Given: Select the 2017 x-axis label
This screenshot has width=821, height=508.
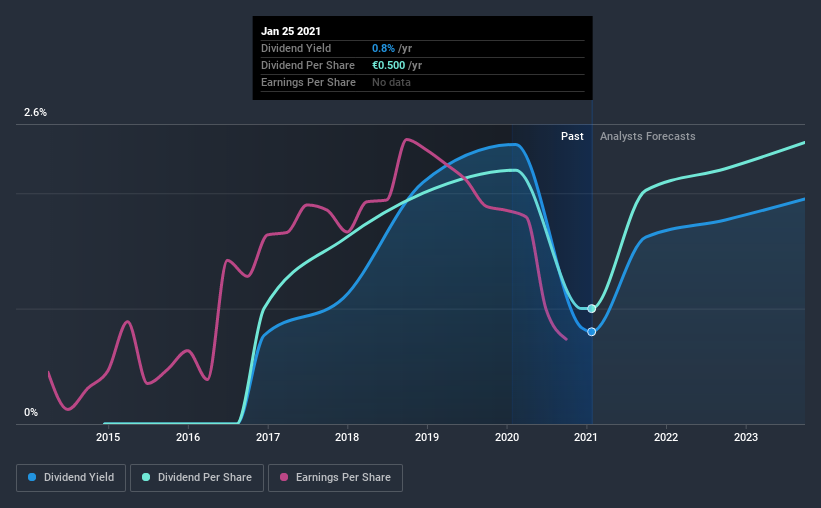Looking at the screenshot, I should (268, 437).
